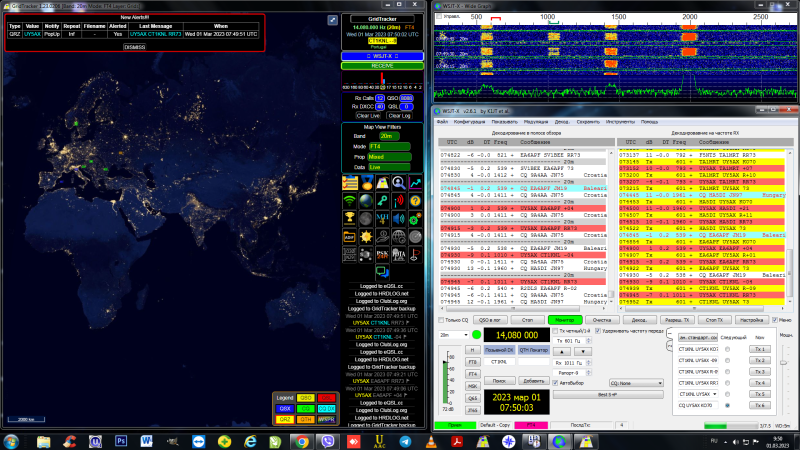Toggle the Автовыбор checkbox
The width and height of the screenshot is (800, 450).
point(555,383)
